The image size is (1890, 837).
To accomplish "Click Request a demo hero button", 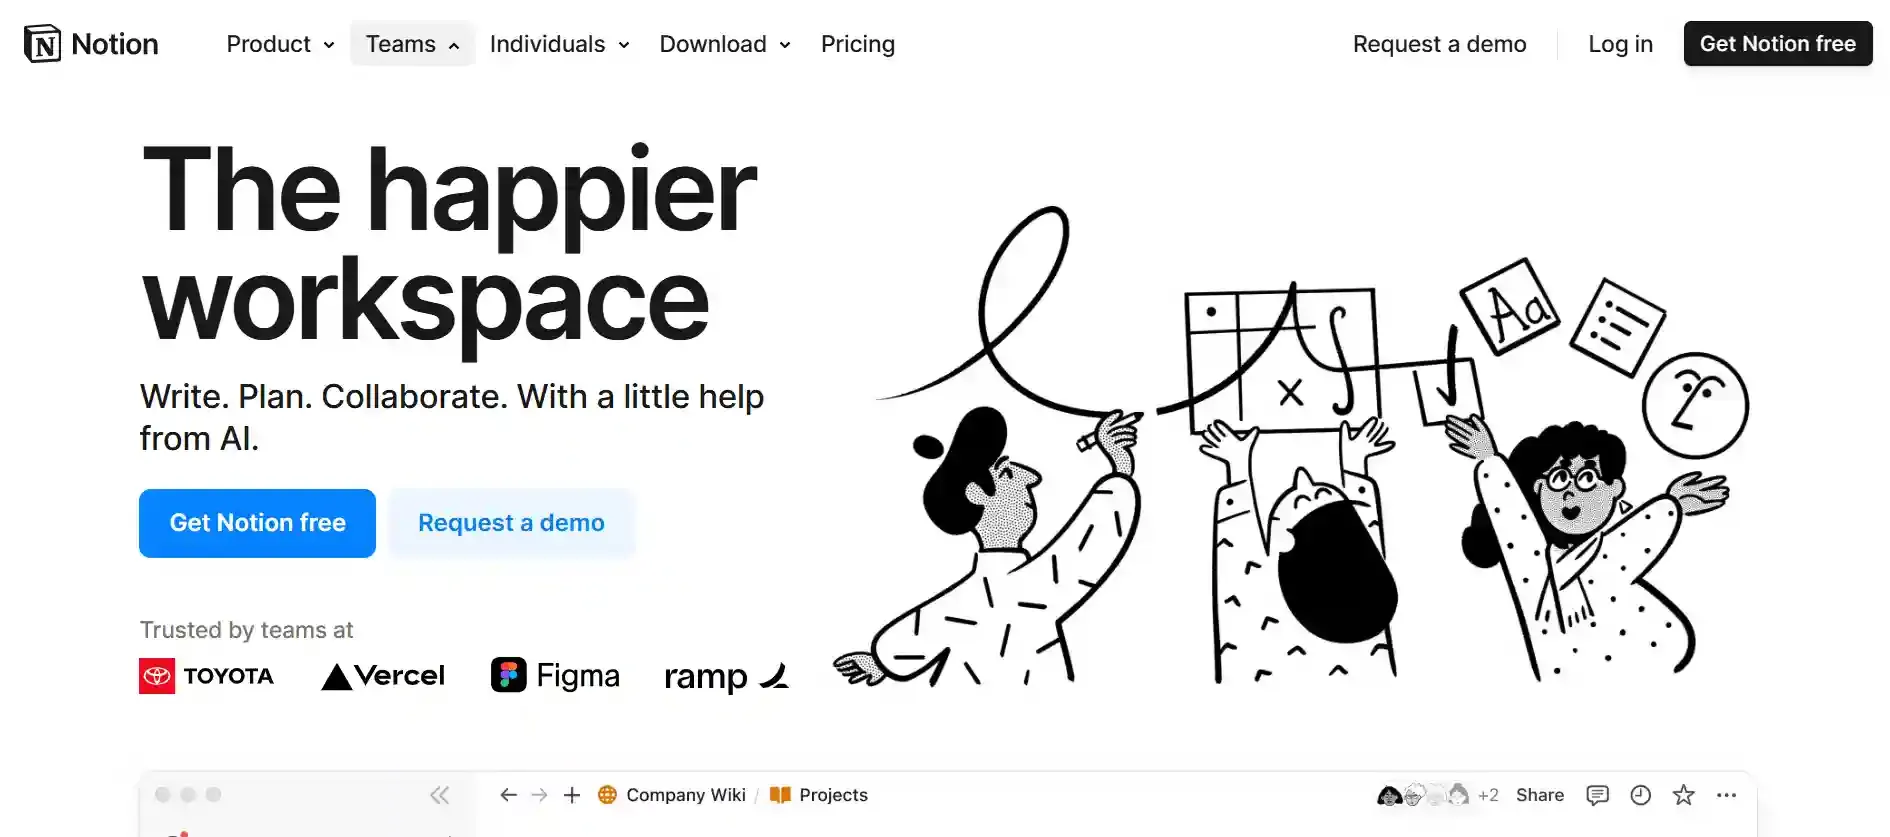I will pos(511,523).
